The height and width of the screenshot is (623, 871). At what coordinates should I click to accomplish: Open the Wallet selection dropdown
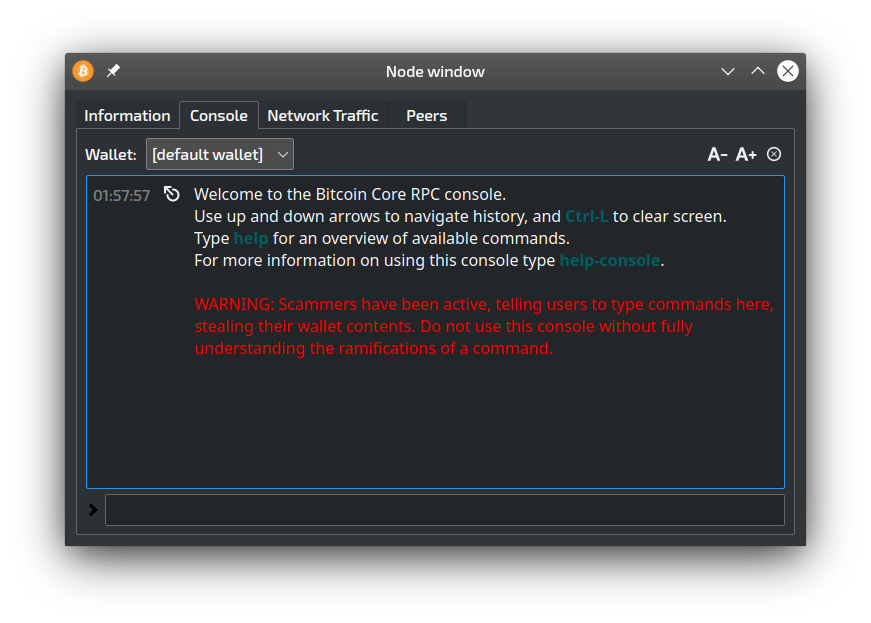pyautogui.click(x=219, y=154)
